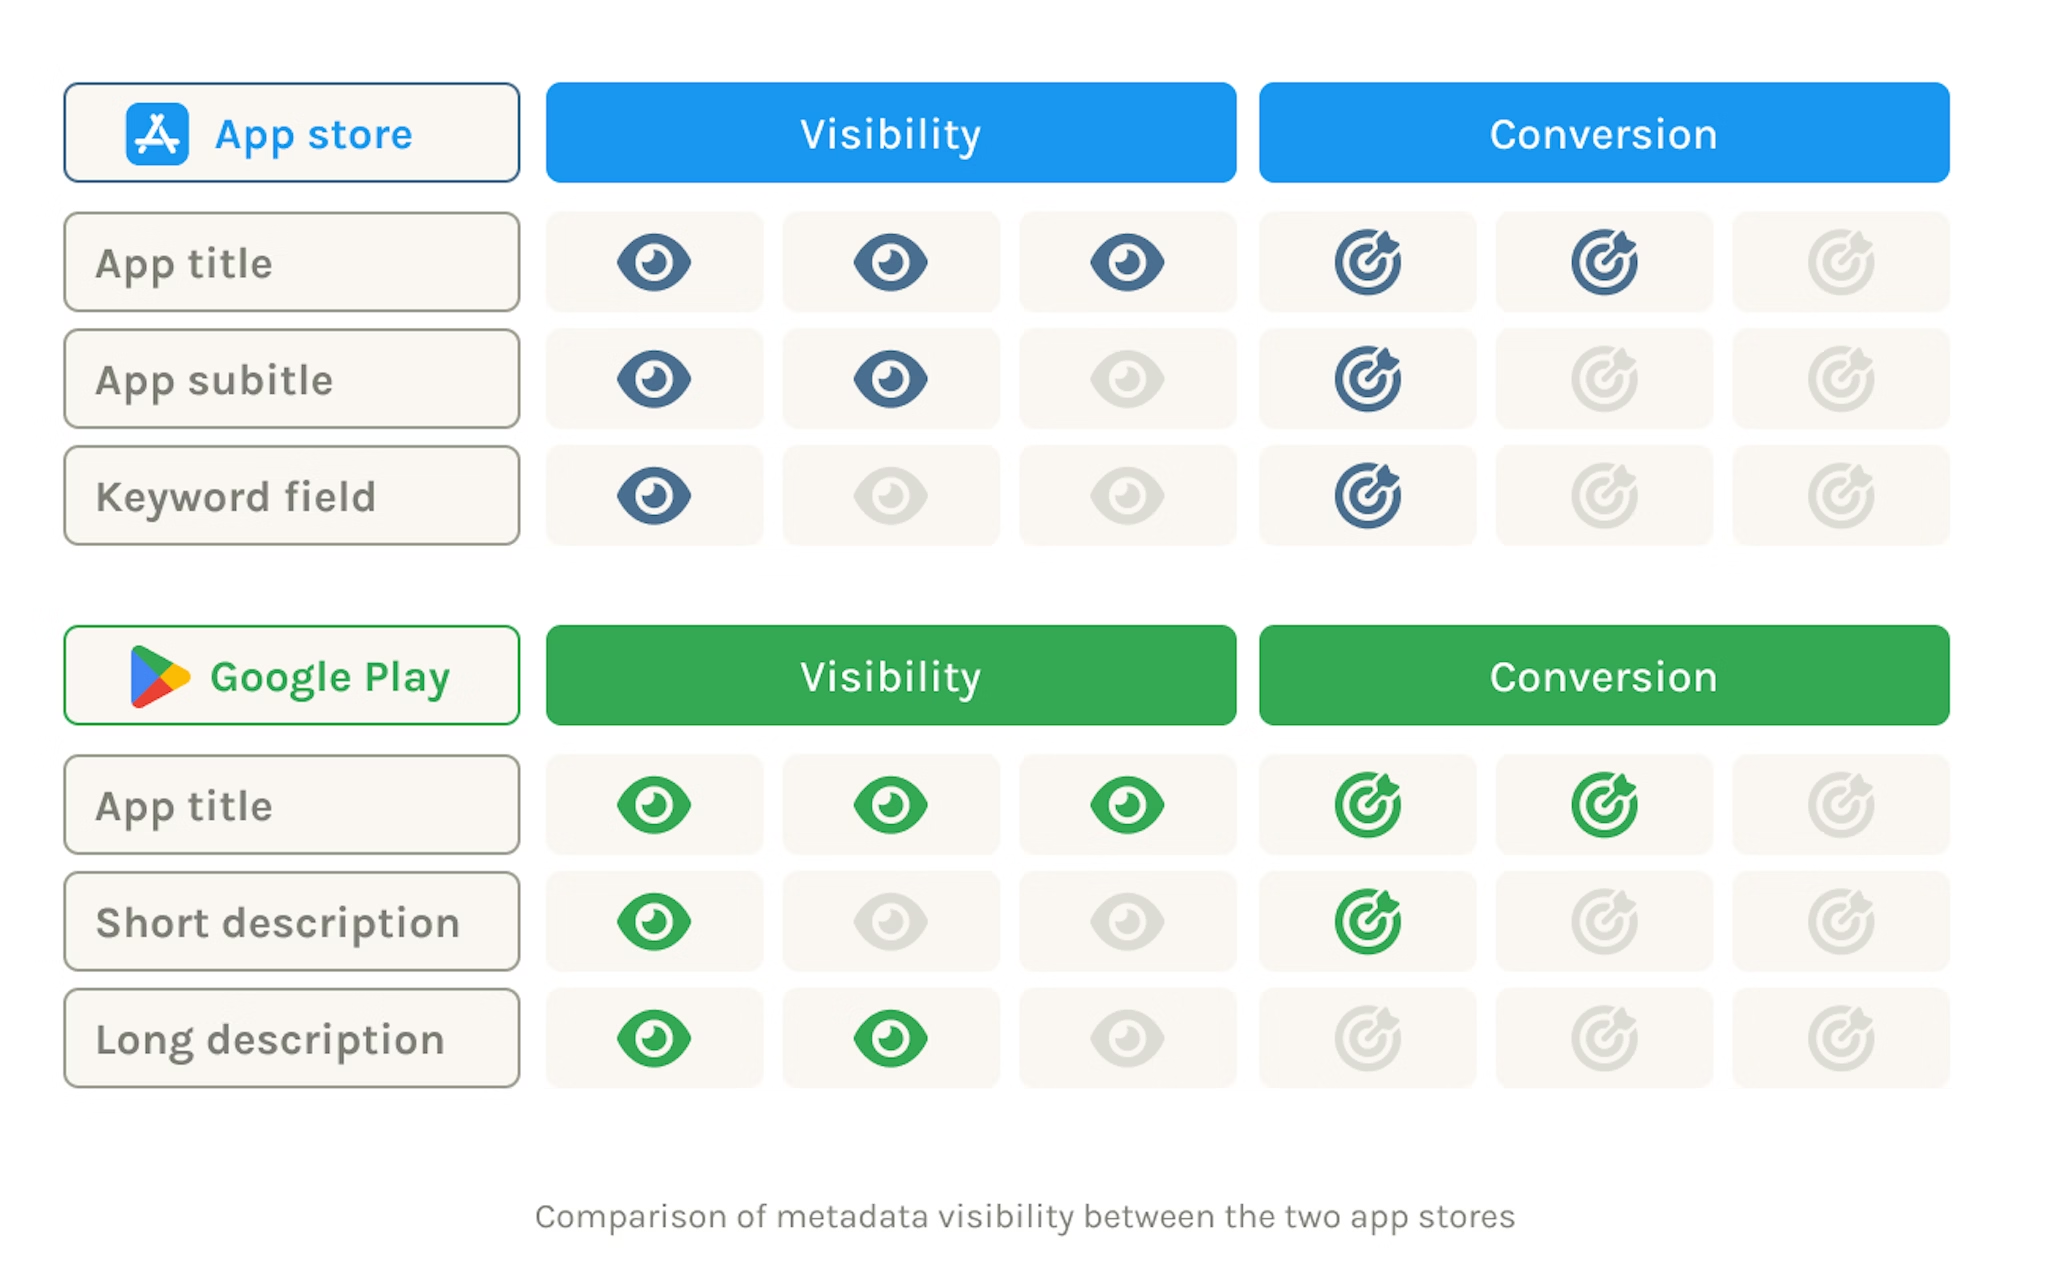Click the App subtitle label

(x=291, y=380)
